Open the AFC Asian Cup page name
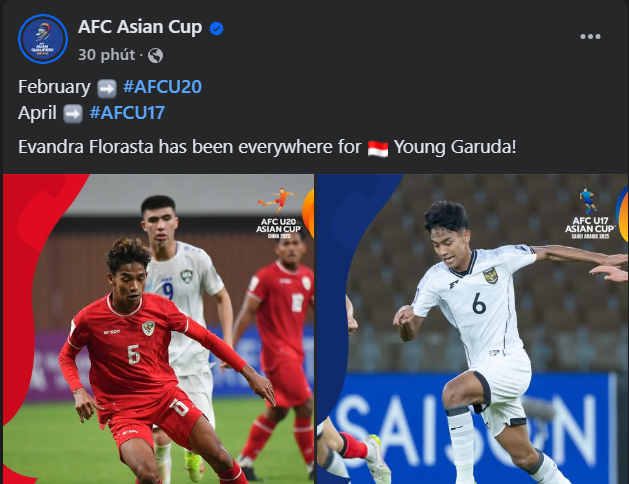 click(140, 27)
